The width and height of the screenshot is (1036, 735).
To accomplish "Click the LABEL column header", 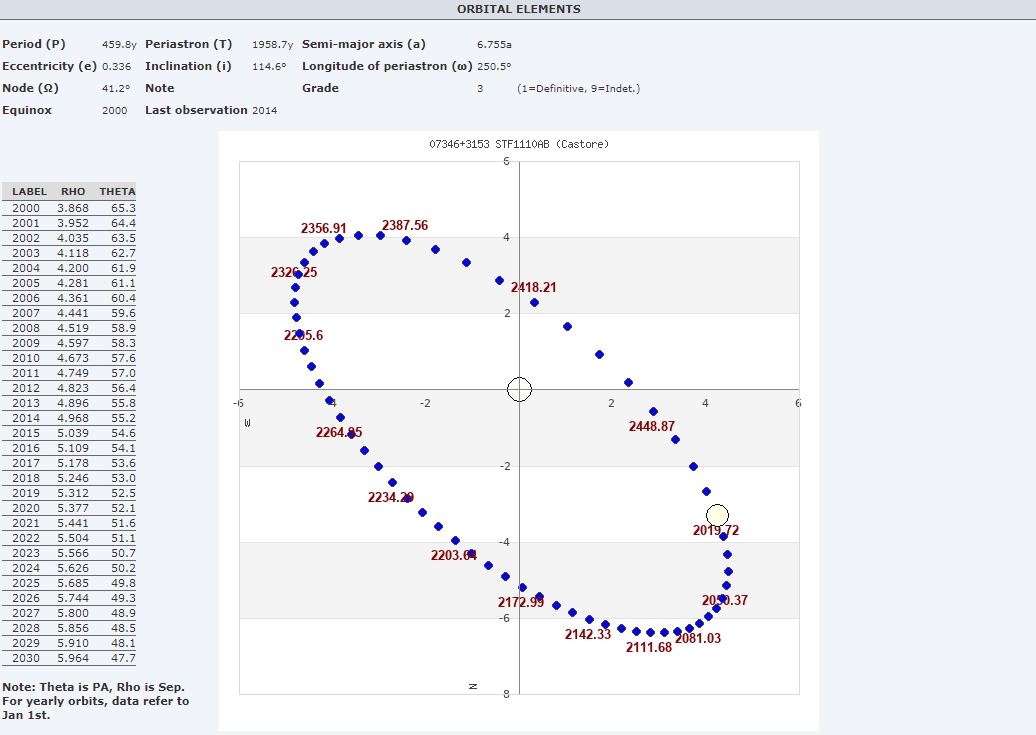I will (29, 191).
